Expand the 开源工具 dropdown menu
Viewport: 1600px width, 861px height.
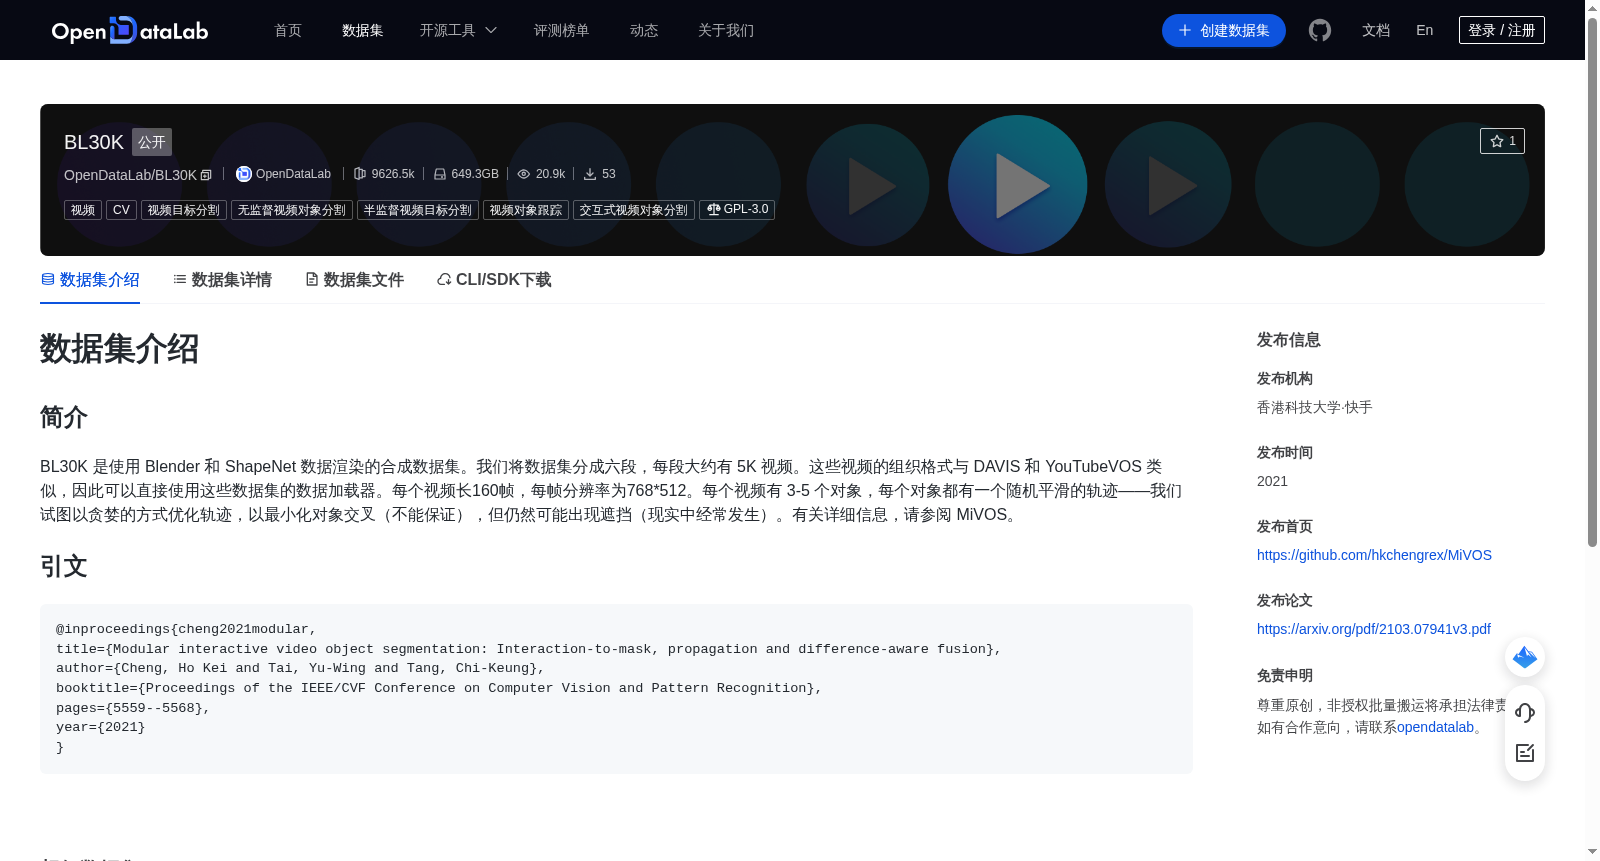click(x=458, y=30)
